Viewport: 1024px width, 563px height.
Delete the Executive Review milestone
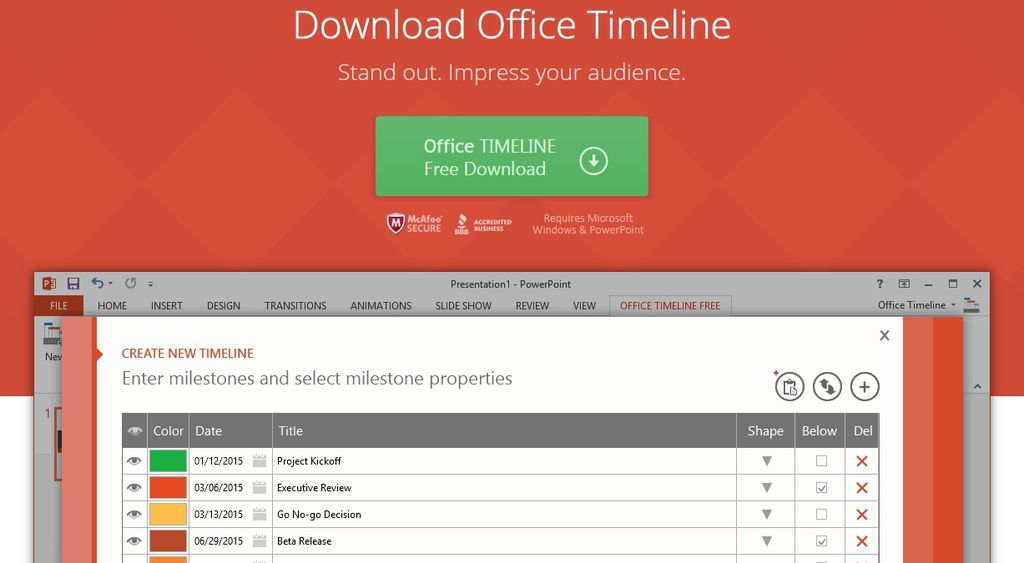(x=862, y=488)
